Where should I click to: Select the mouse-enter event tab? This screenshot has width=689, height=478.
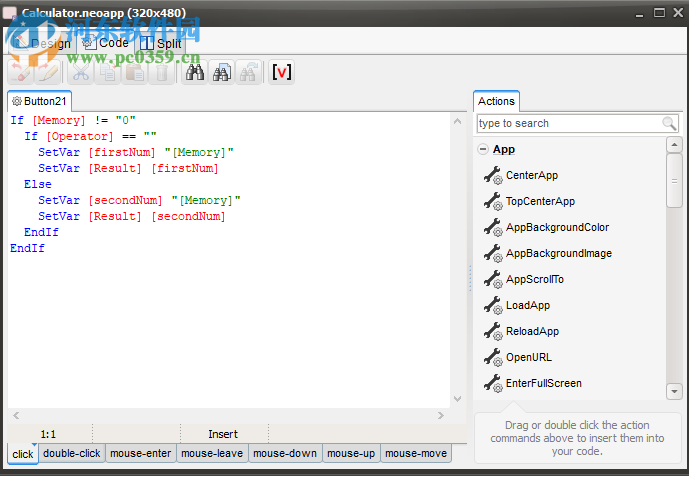tap(141, 453)
